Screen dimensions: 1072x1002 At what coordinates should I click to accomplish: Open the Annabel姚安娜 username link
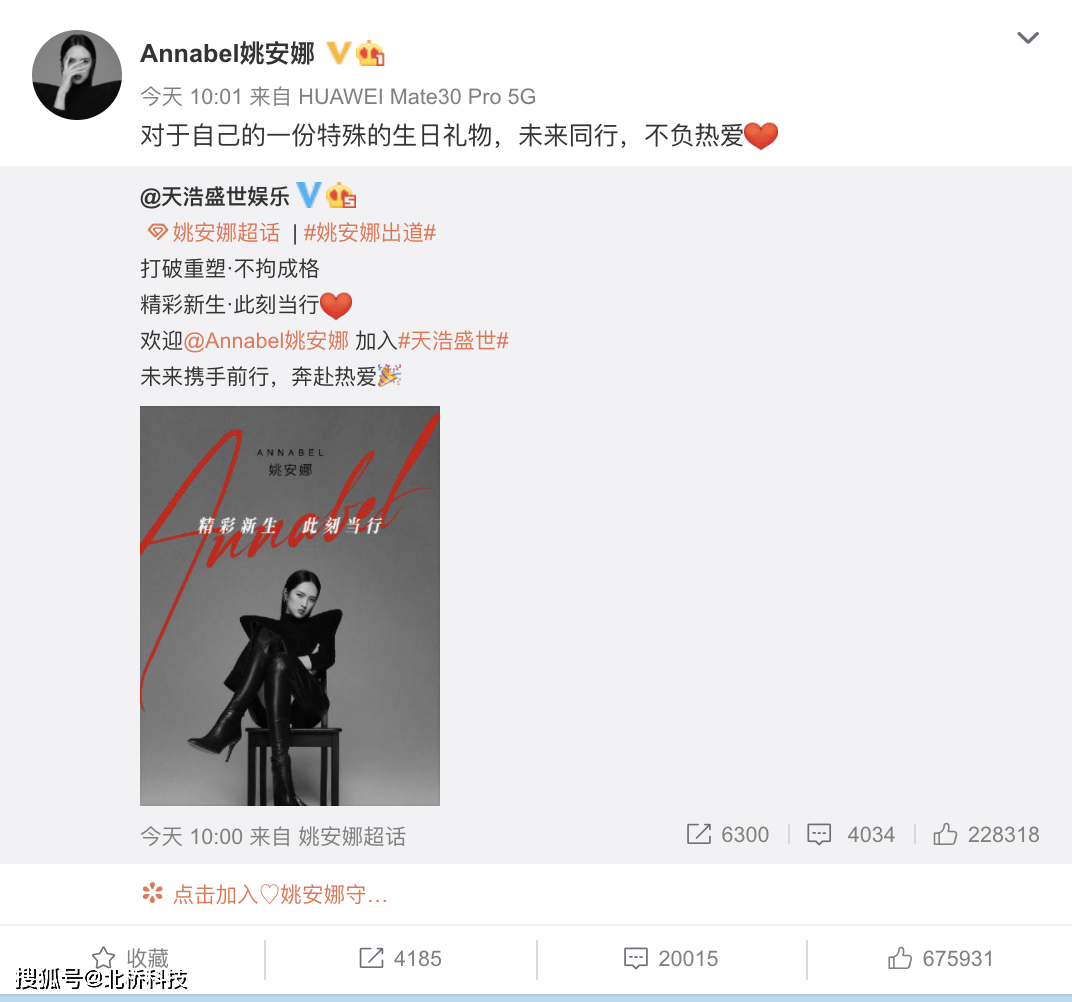click(228, 53)
